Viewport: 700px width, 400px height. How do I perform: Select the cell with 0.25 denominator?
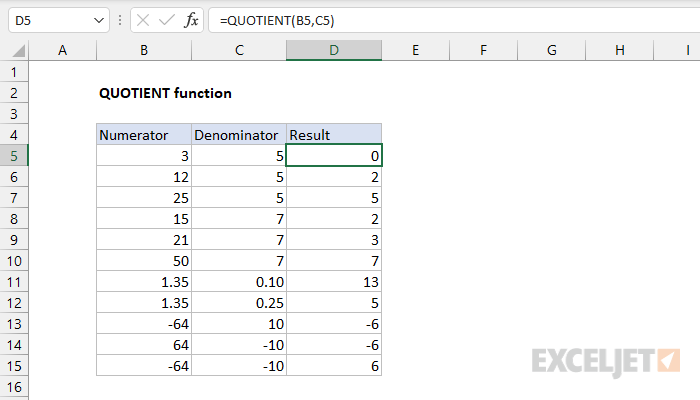tap(238, 302)
